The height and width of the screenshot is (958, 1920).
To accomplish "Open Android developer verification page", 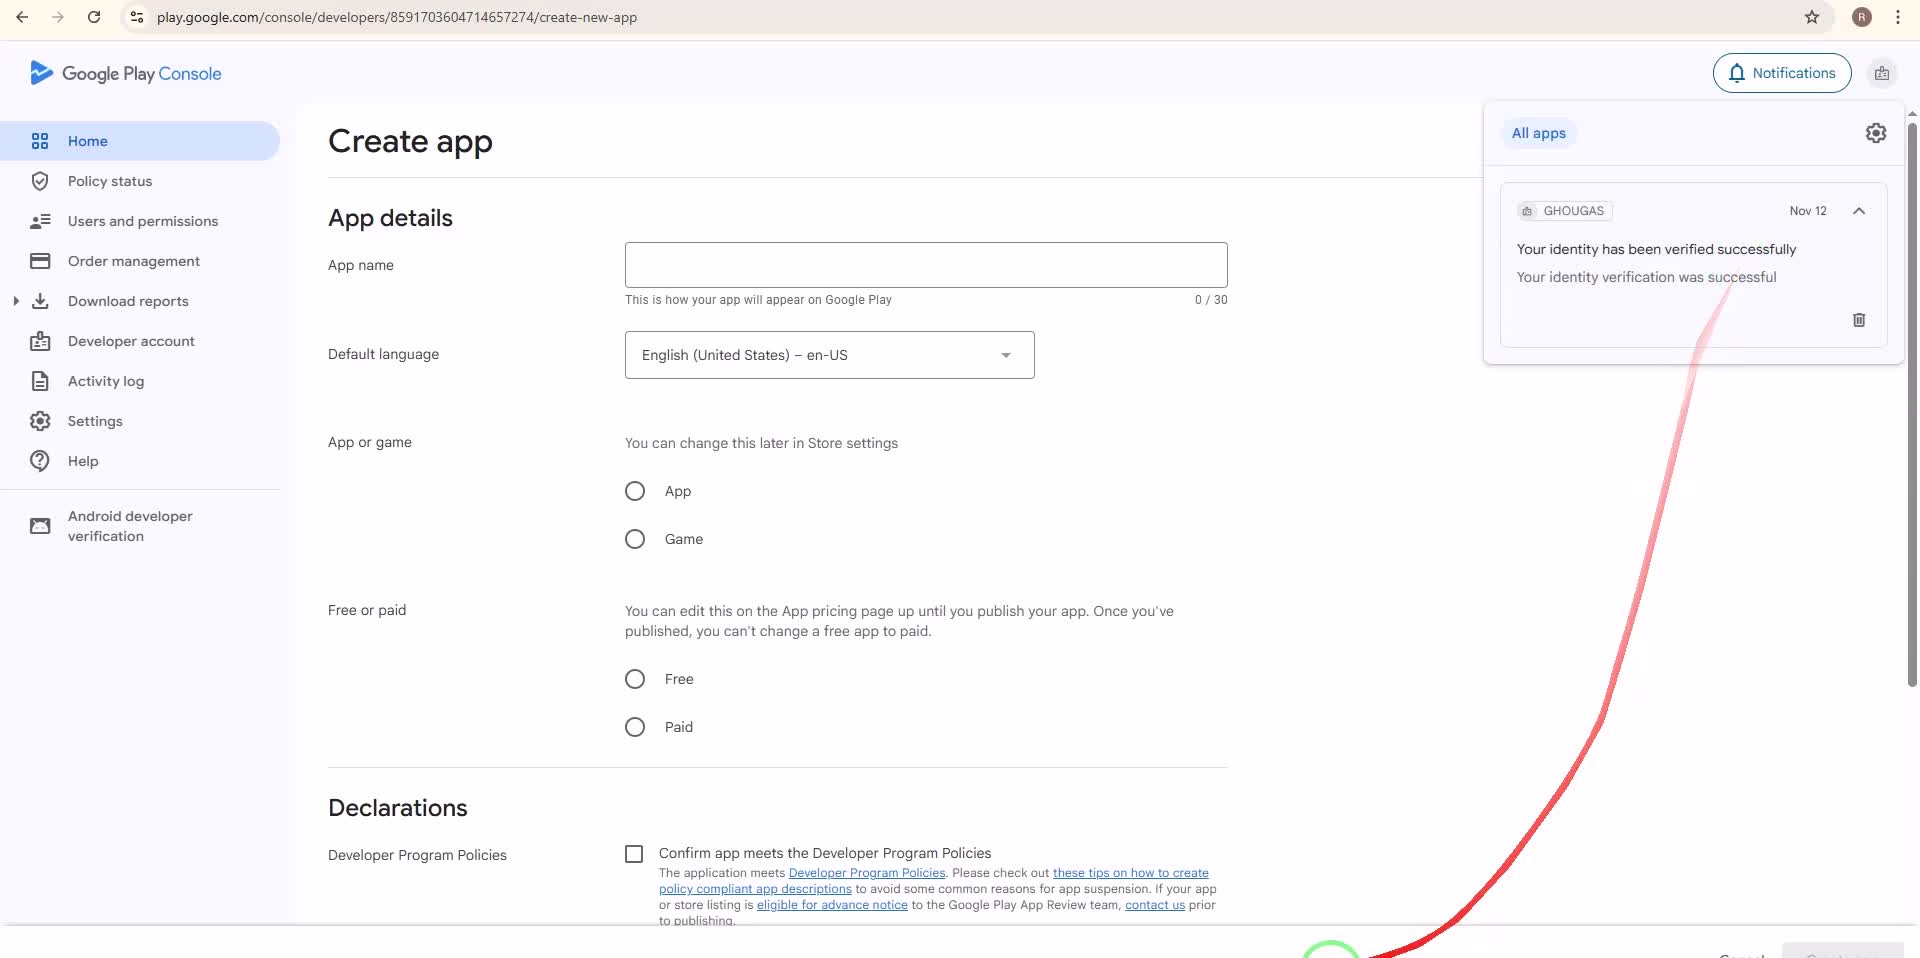I will [x=130, y=526].
